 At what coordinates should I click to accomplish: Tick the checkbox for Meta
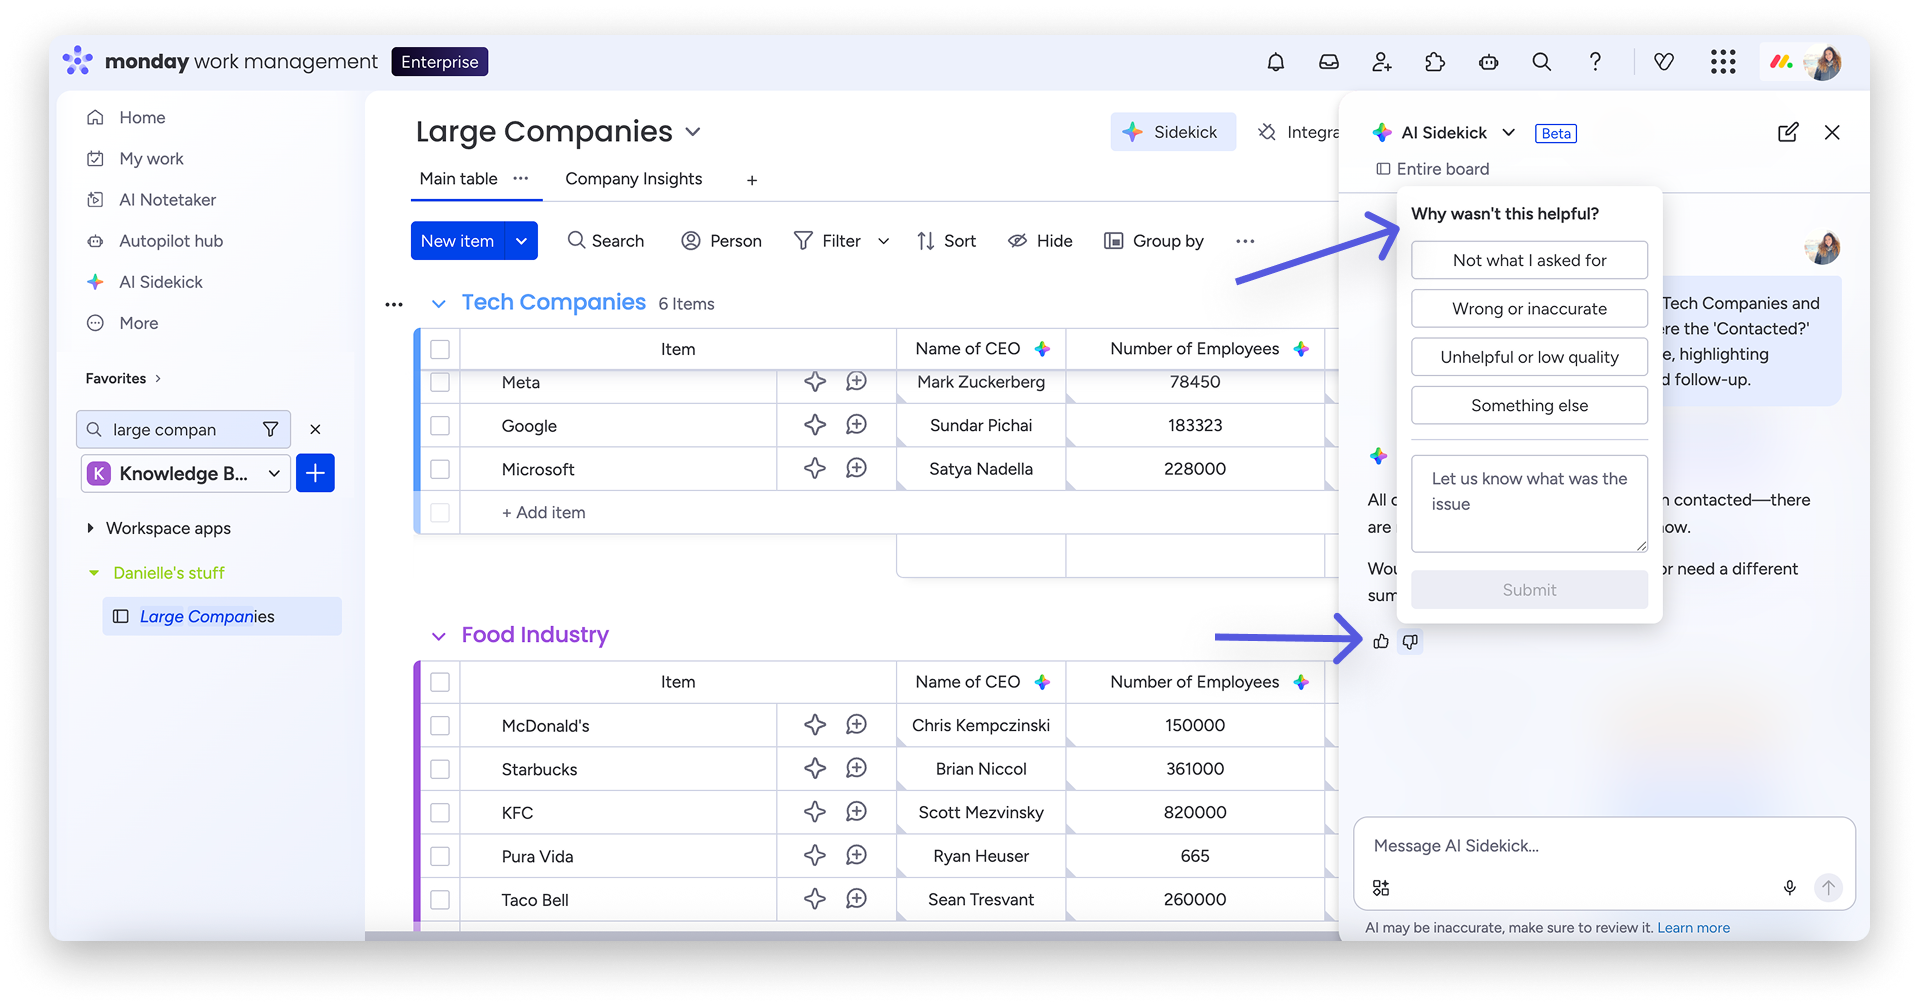(x=440, y=382)
